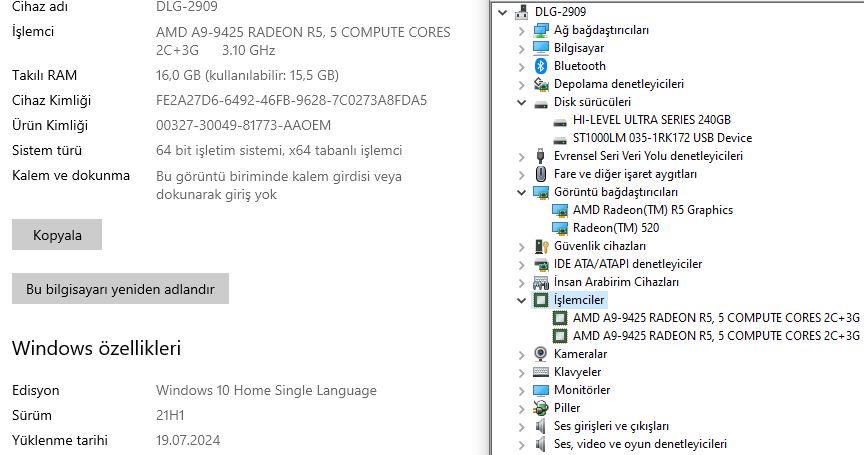Expand the Güvenlik cihazları node
The width and height of the screenshot is (864, 455).
click(x=522, y=247)
